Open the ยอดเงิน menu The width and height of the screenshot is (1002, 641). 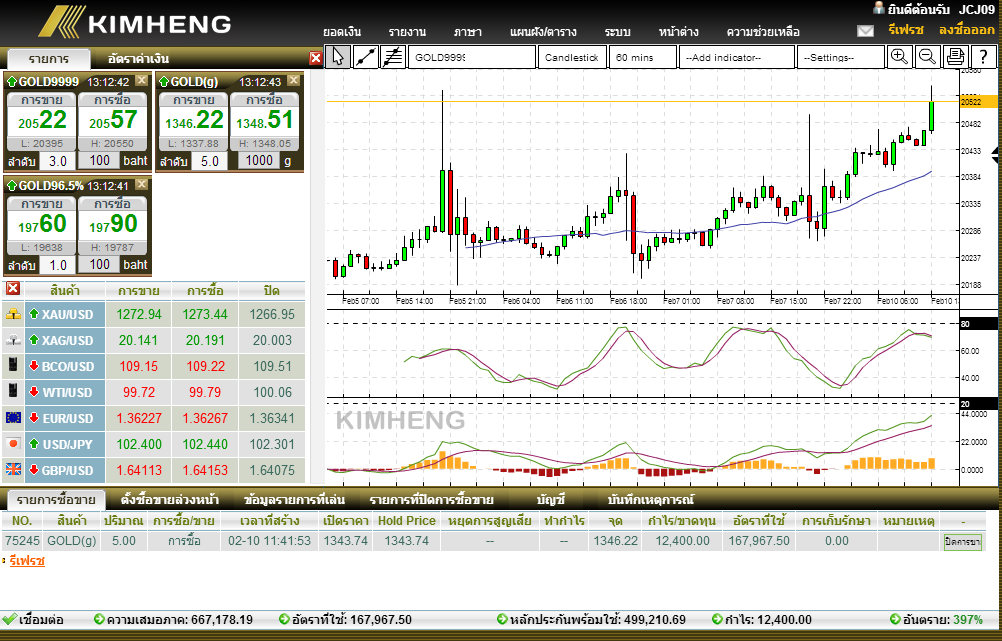(x=343, y=31)
